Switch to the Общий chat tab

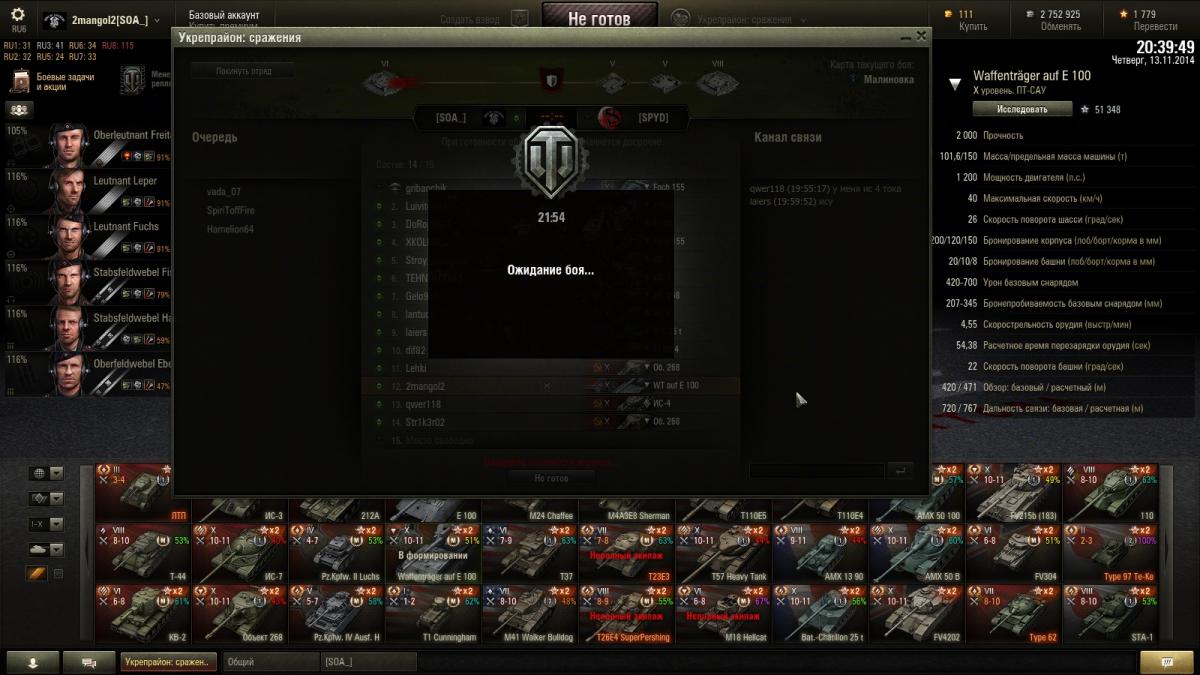(x=269, y=662)
